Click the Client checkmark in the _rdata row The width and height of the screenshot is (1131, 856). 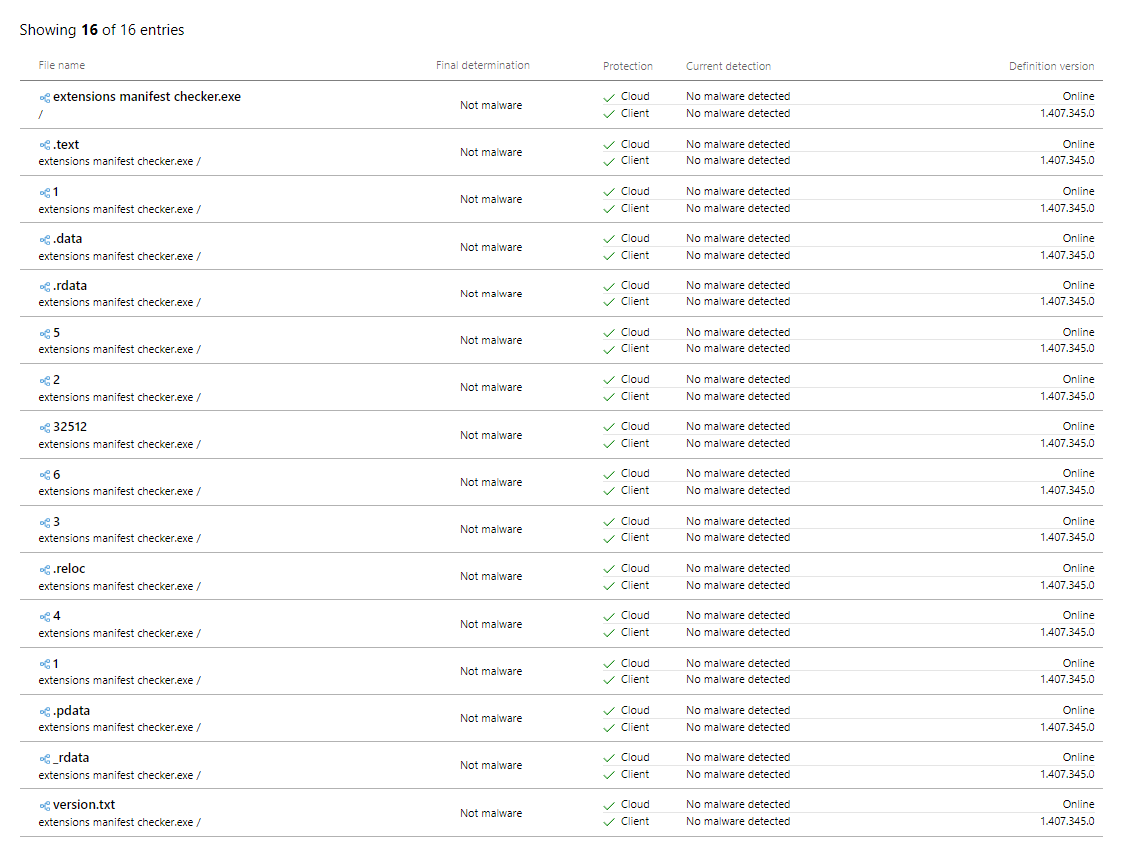[x=609, y=775]
